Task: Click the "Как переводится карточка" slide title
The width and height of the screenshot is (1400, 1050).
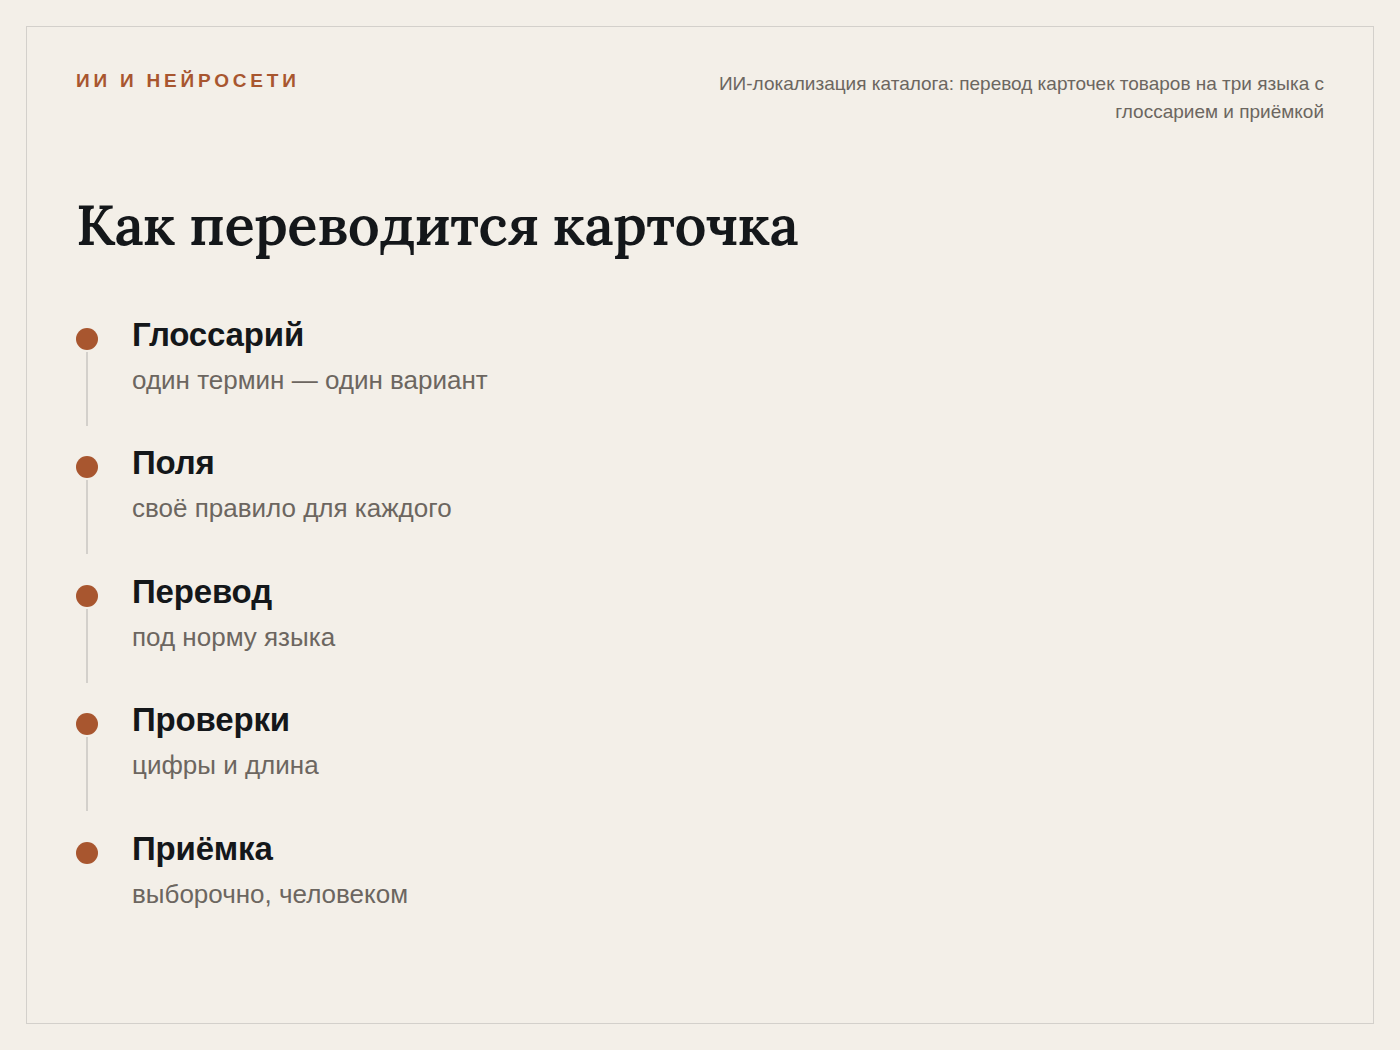Action: (x=437, y=227)
